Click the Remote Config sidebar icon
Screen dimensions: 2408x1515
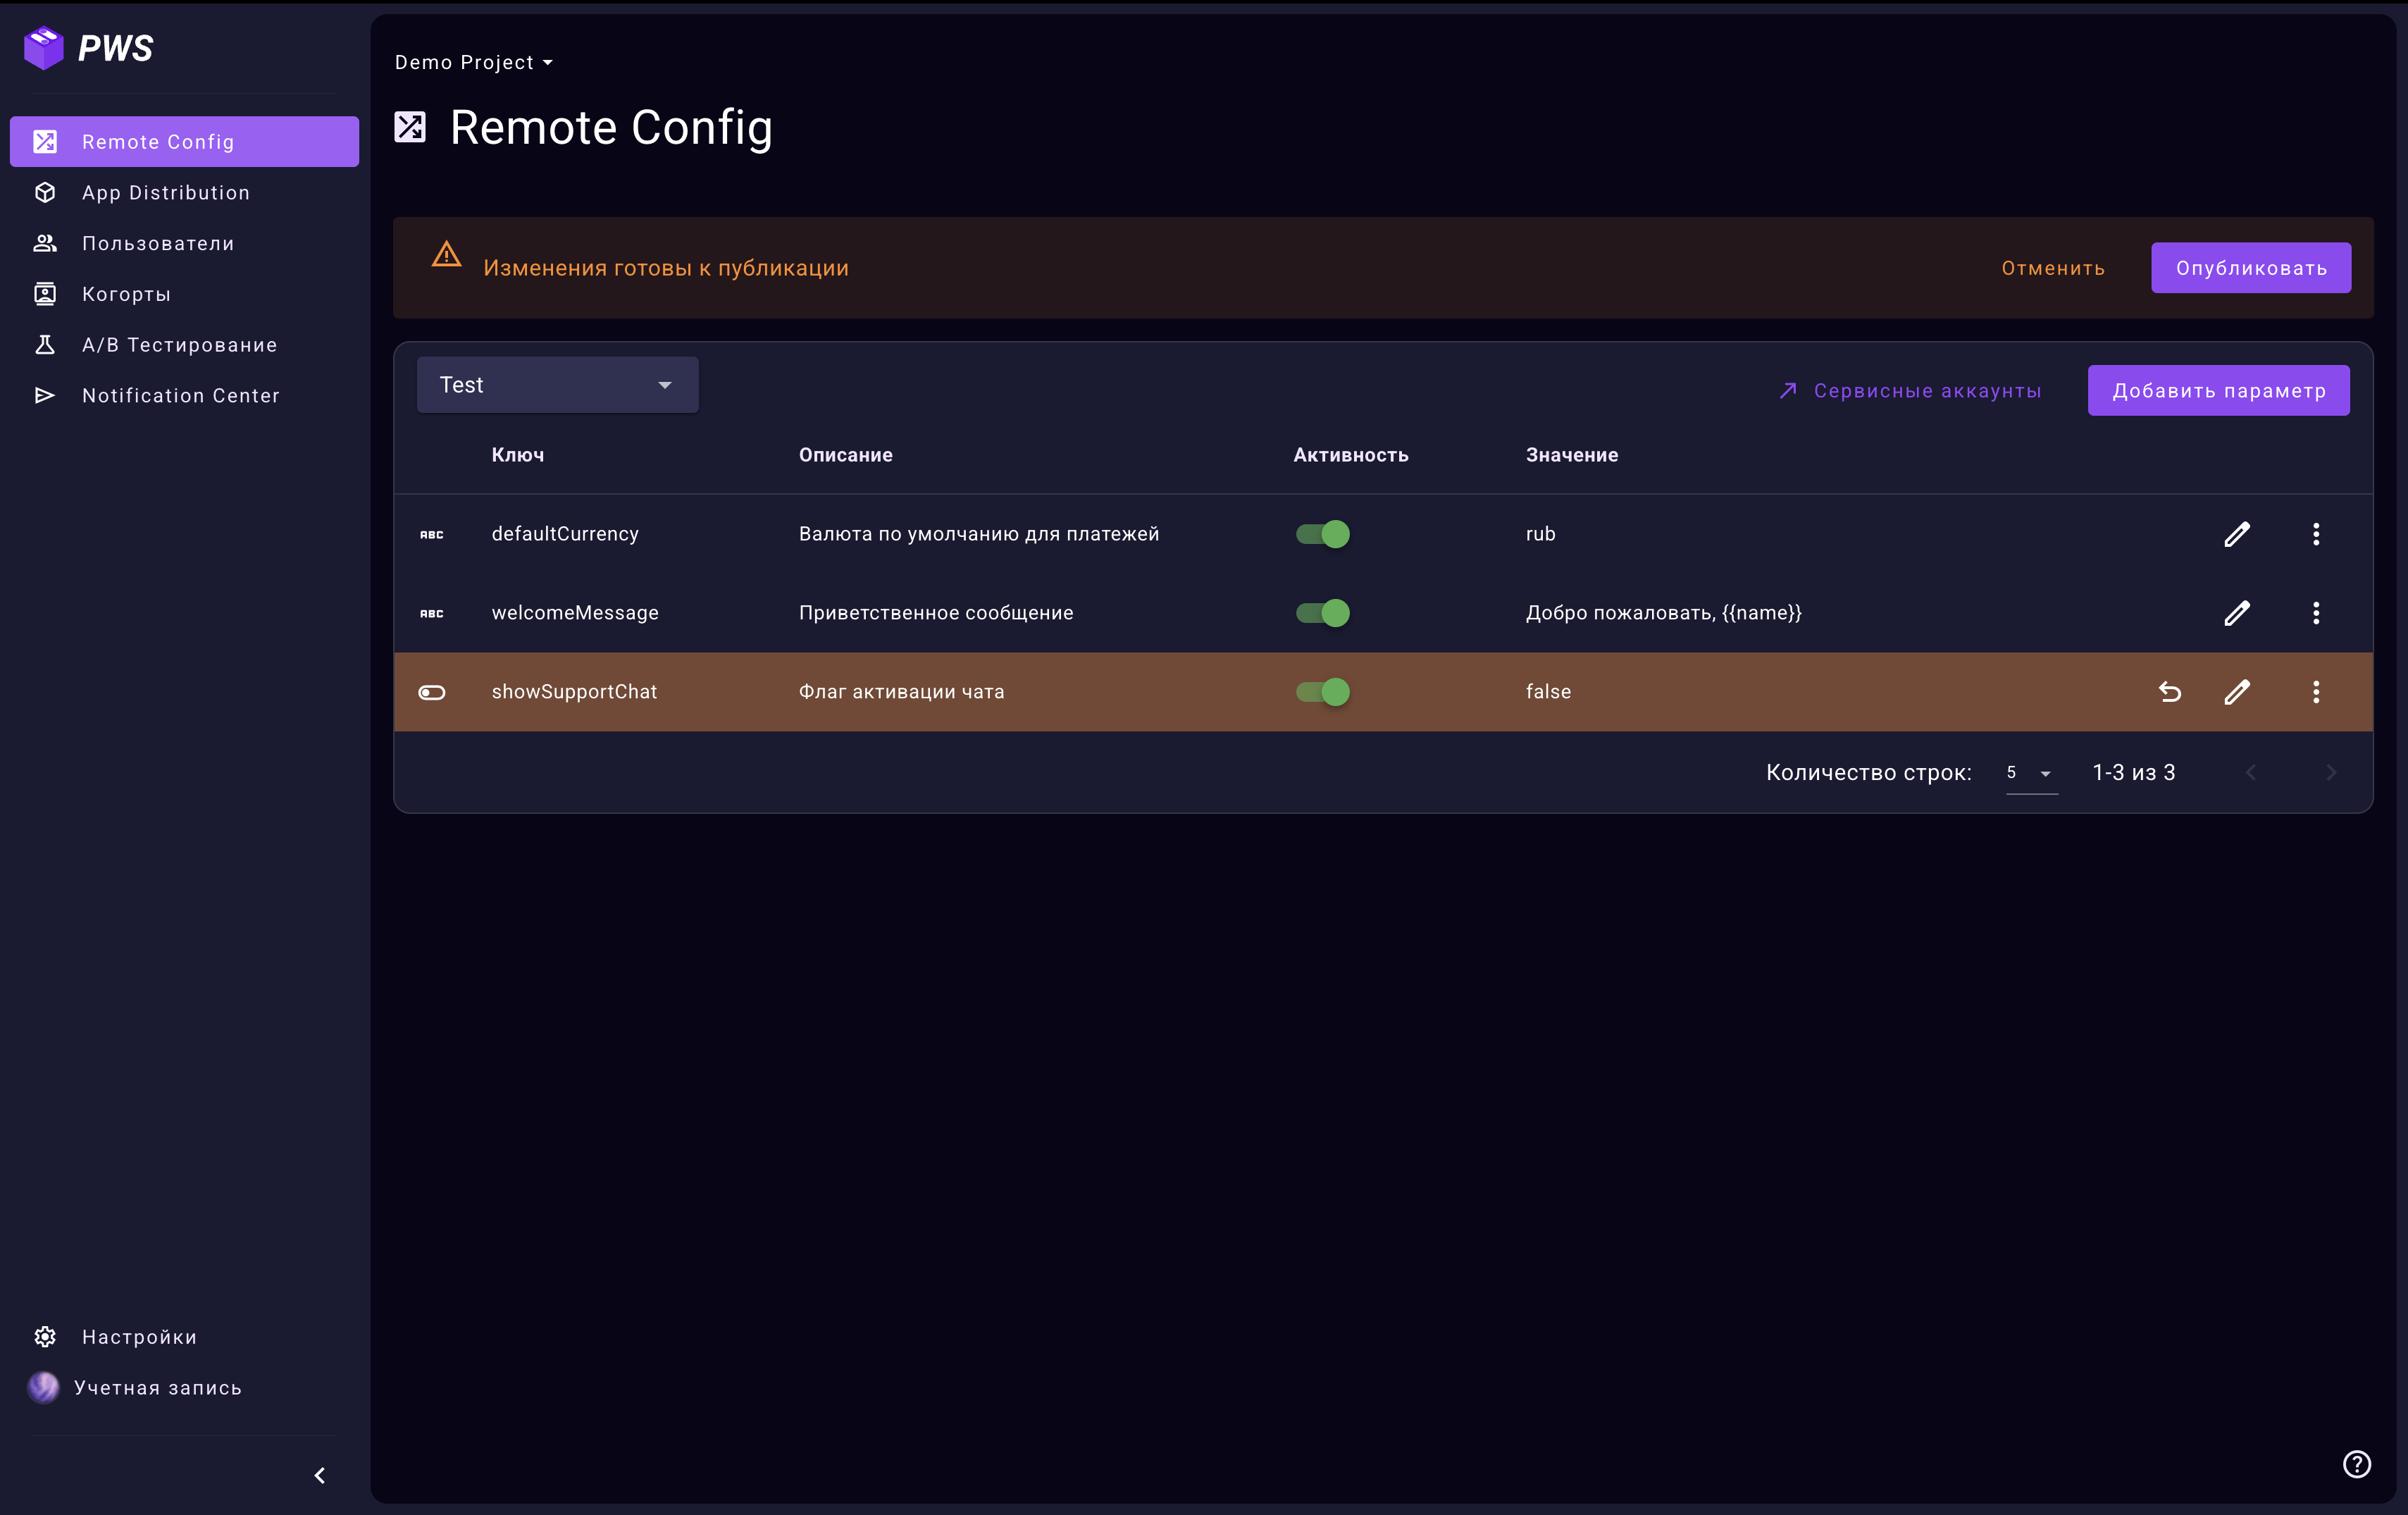point(45,142)
